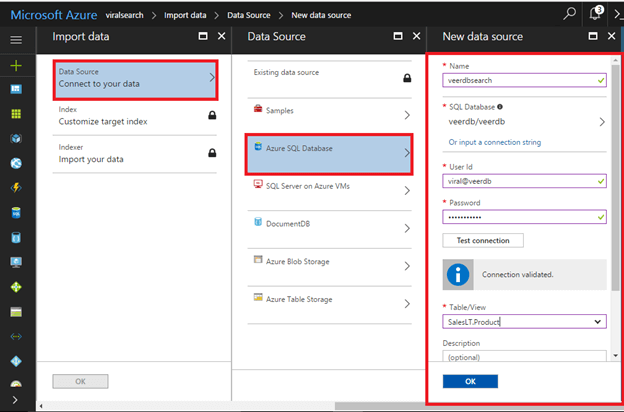Open the All resources grid icon in sidebar
This screenshot has width=624, height=412.
15,113
